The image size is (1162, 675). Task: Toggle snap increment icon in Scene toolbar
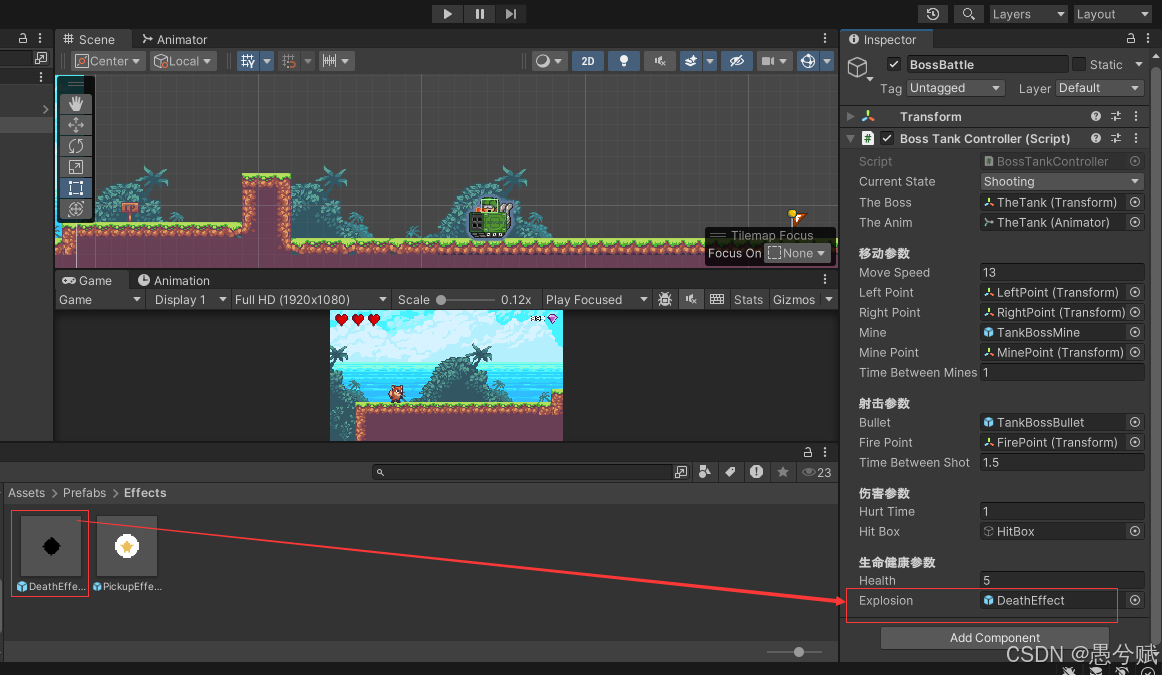pyautogui.click(x=289, y=61)
